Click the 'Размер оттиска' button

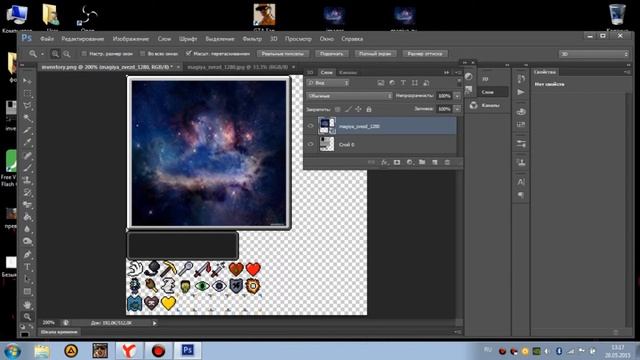425,54
